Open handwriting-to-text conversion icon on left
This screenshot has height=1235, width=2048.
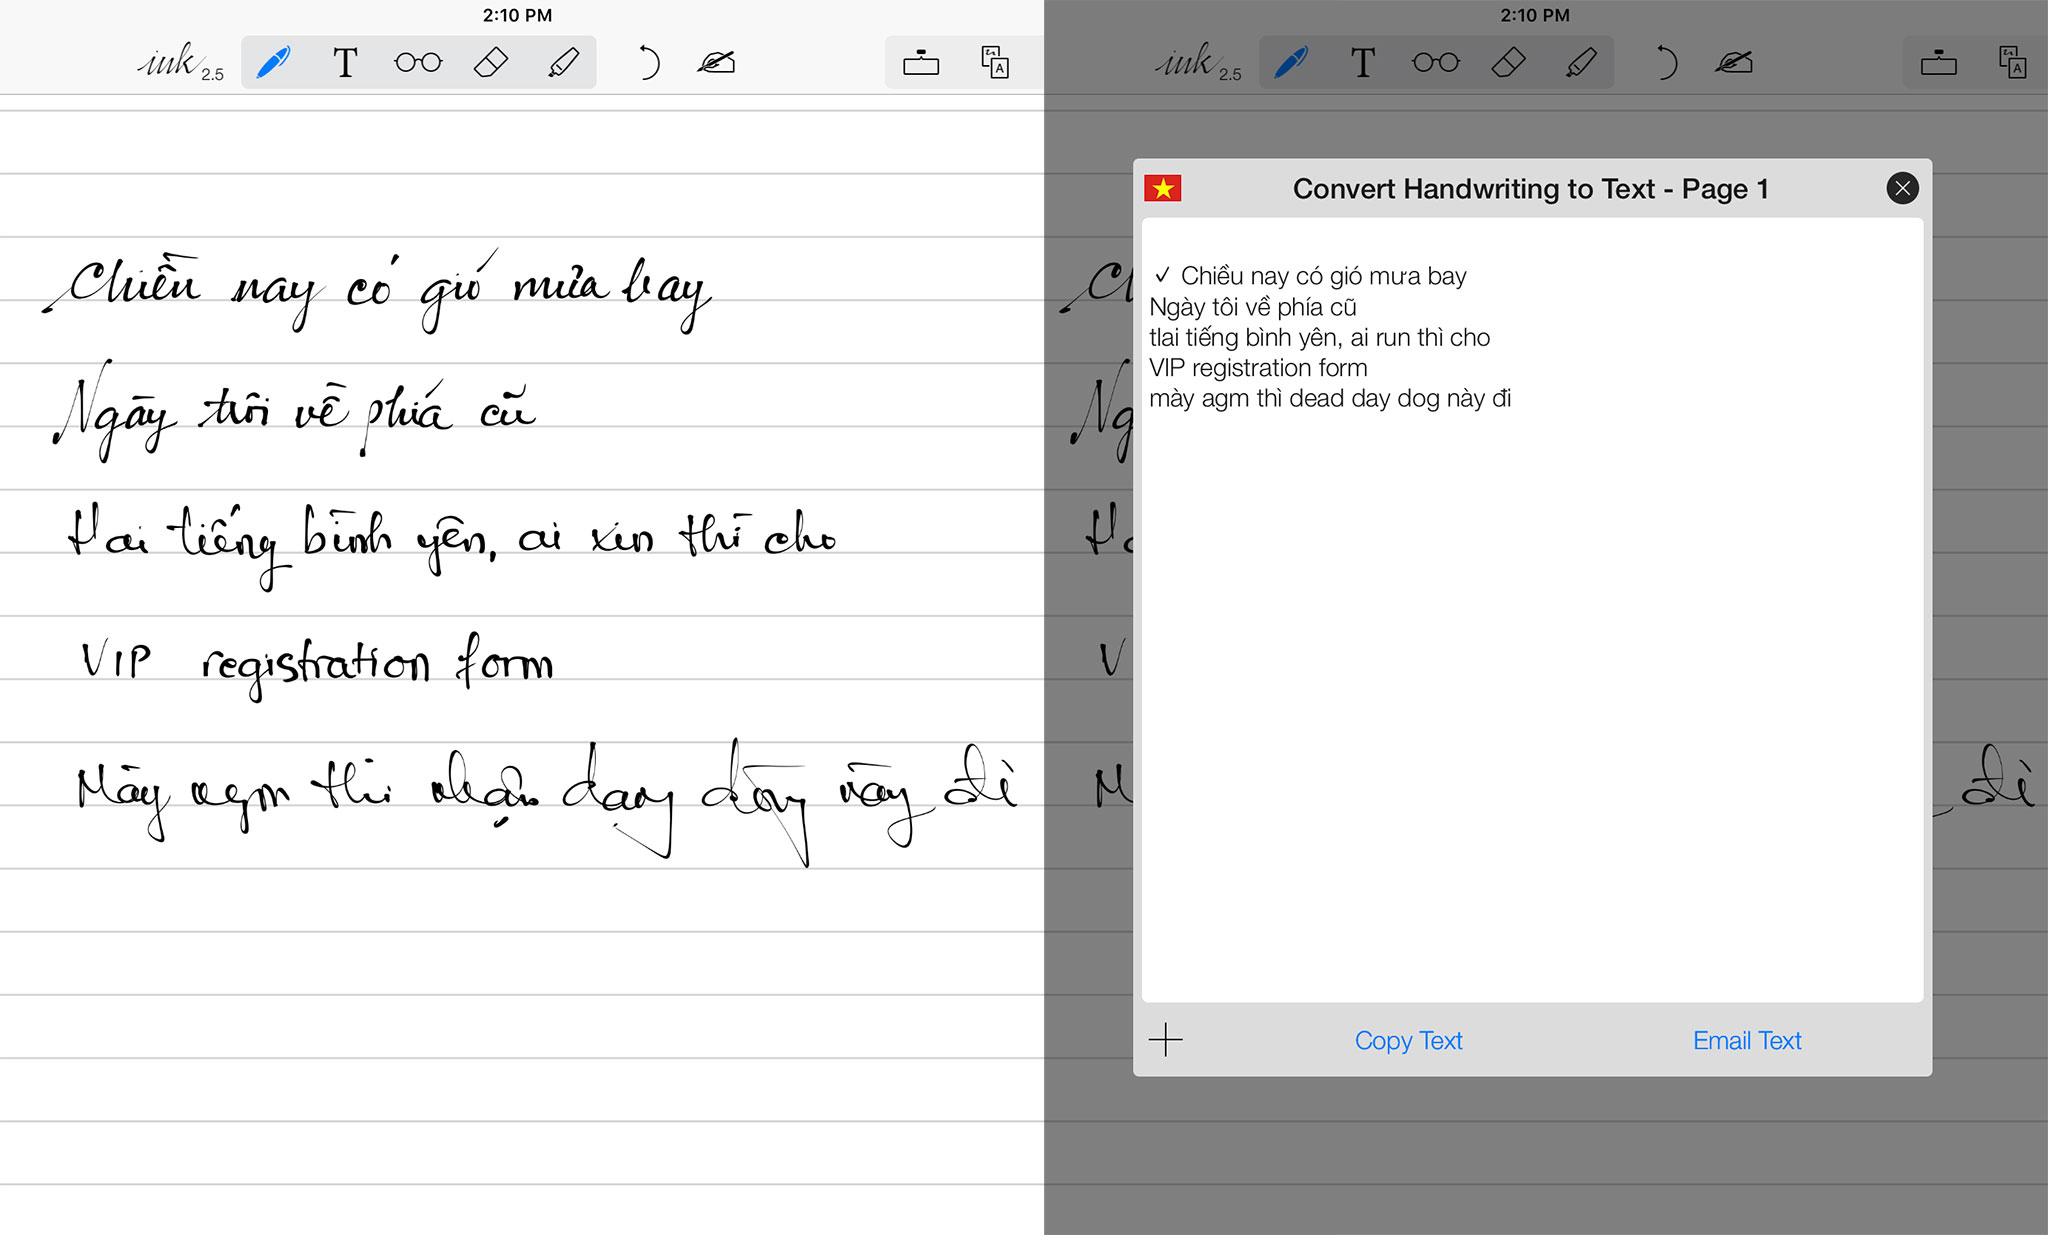coord(994,63)
